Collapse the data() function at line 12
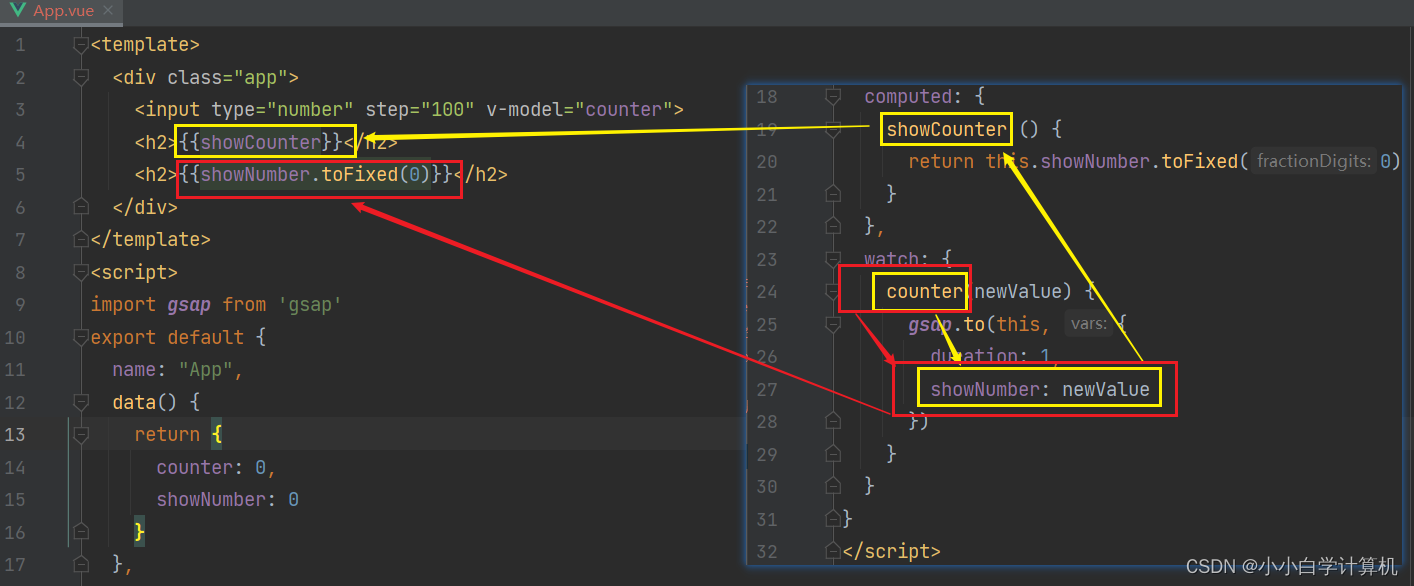The height and width of the screenshot is (586, 1414). click(81, 402)
